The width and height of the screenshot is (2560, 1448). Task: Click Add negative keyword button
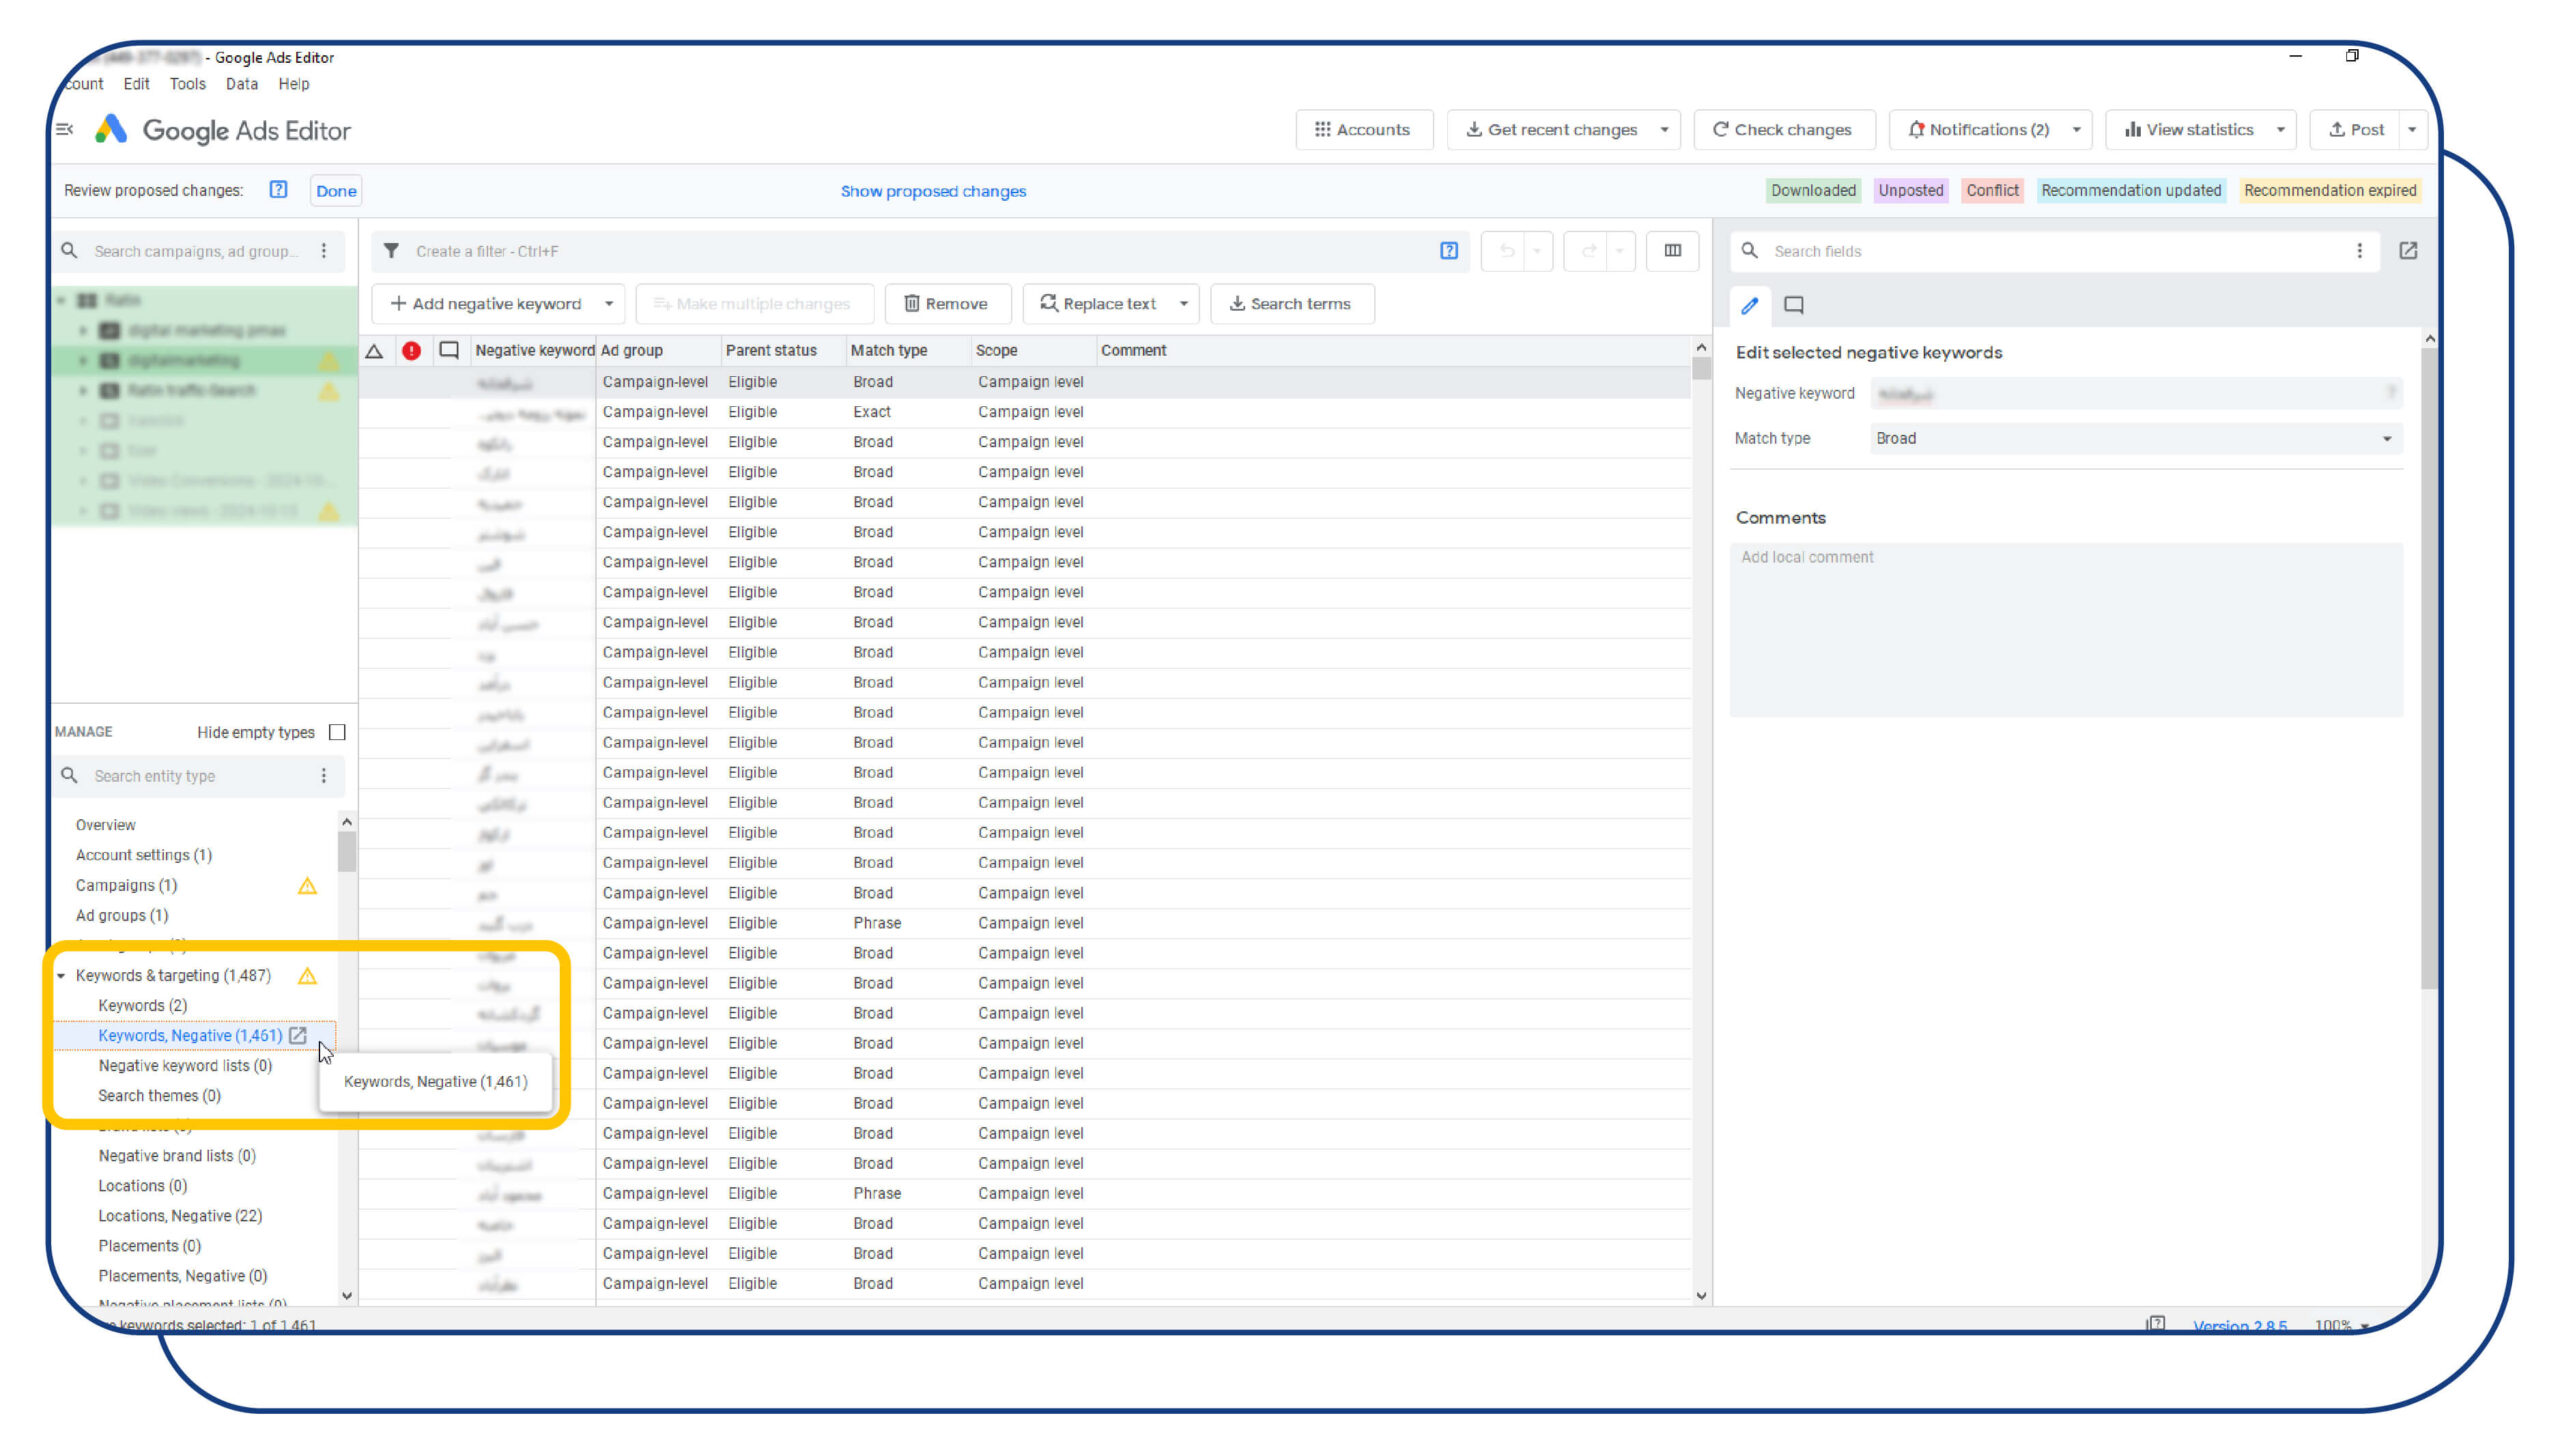coord(485,304)
